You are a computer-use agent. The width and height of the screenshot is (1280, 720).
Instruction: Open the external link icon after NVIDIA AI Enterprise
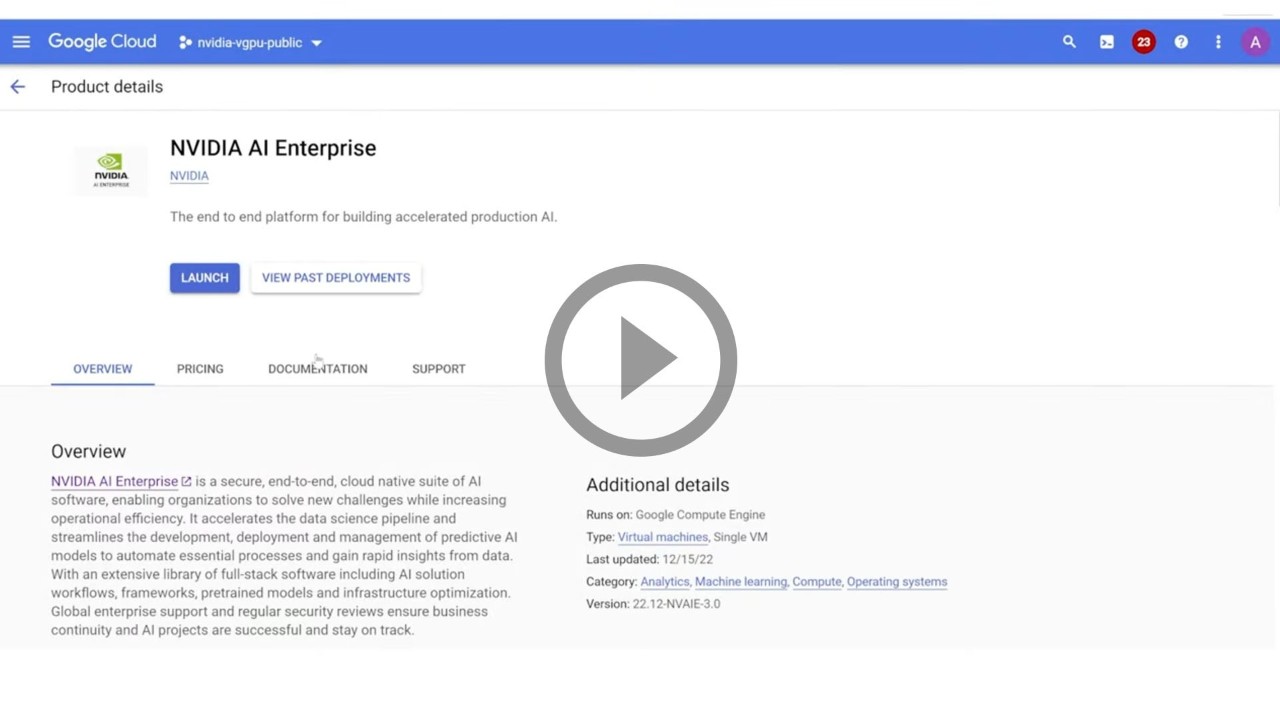coord(186,480)
